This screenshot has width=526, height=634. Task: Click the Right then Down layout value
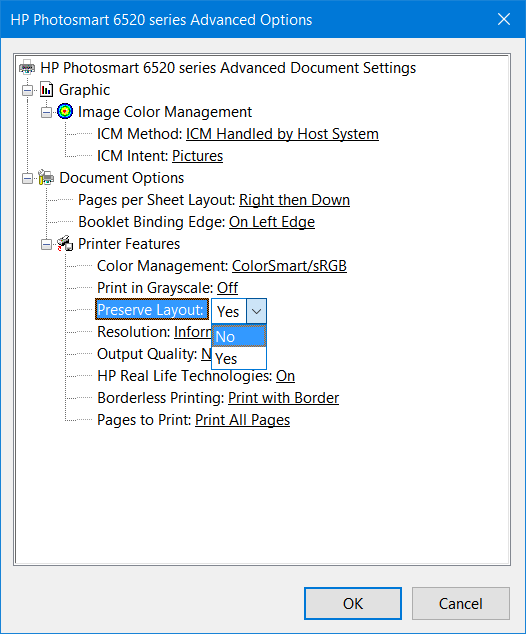point(294,200)
